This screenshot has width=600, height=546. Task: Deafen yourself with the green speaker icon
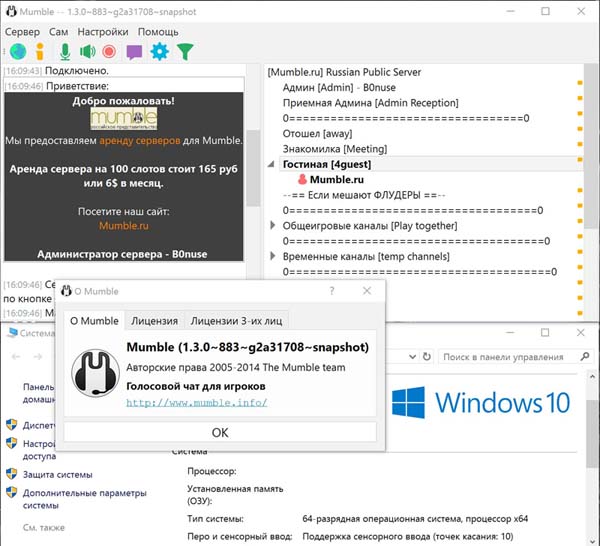87,51
